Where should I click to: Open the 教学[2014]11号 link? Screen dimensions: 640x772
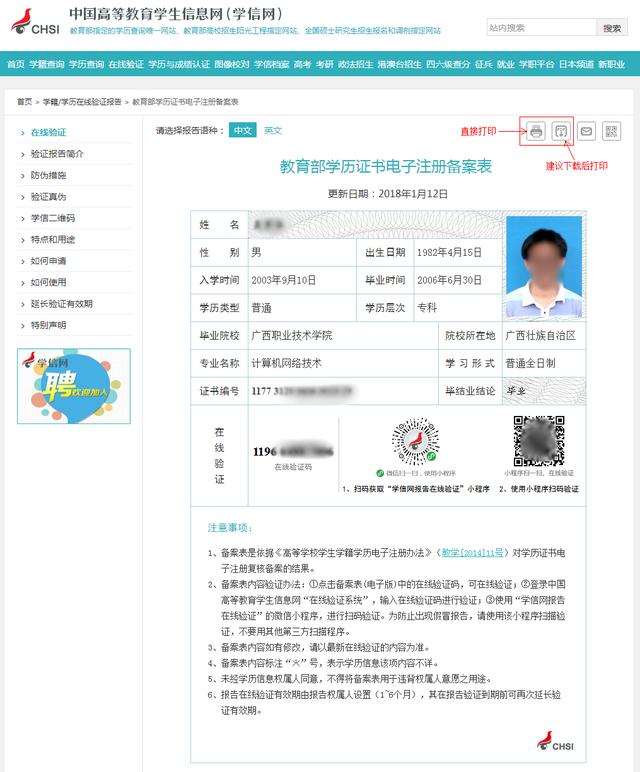pos(472,552)
